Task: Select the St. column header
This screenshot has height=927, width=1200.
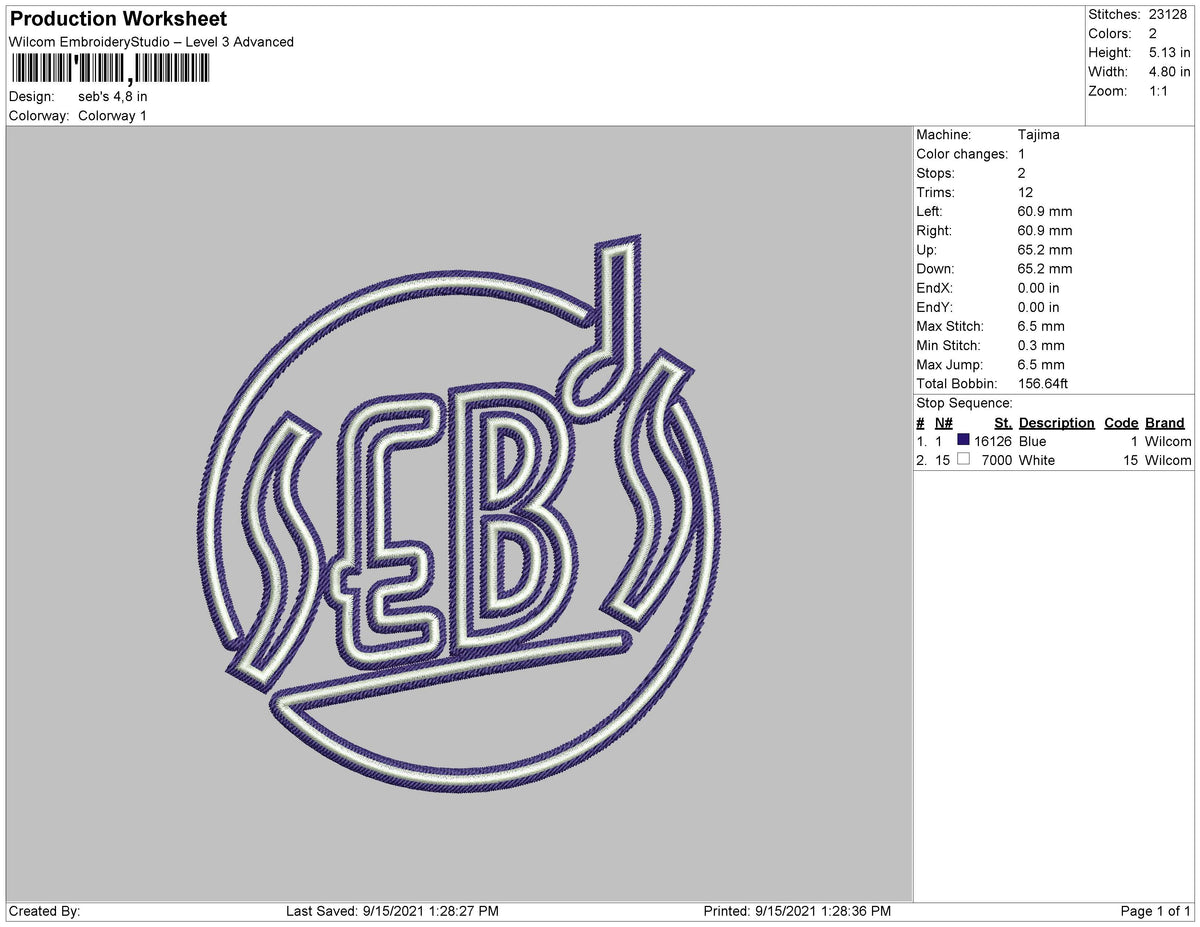Action: click(x=1002, y=422)
